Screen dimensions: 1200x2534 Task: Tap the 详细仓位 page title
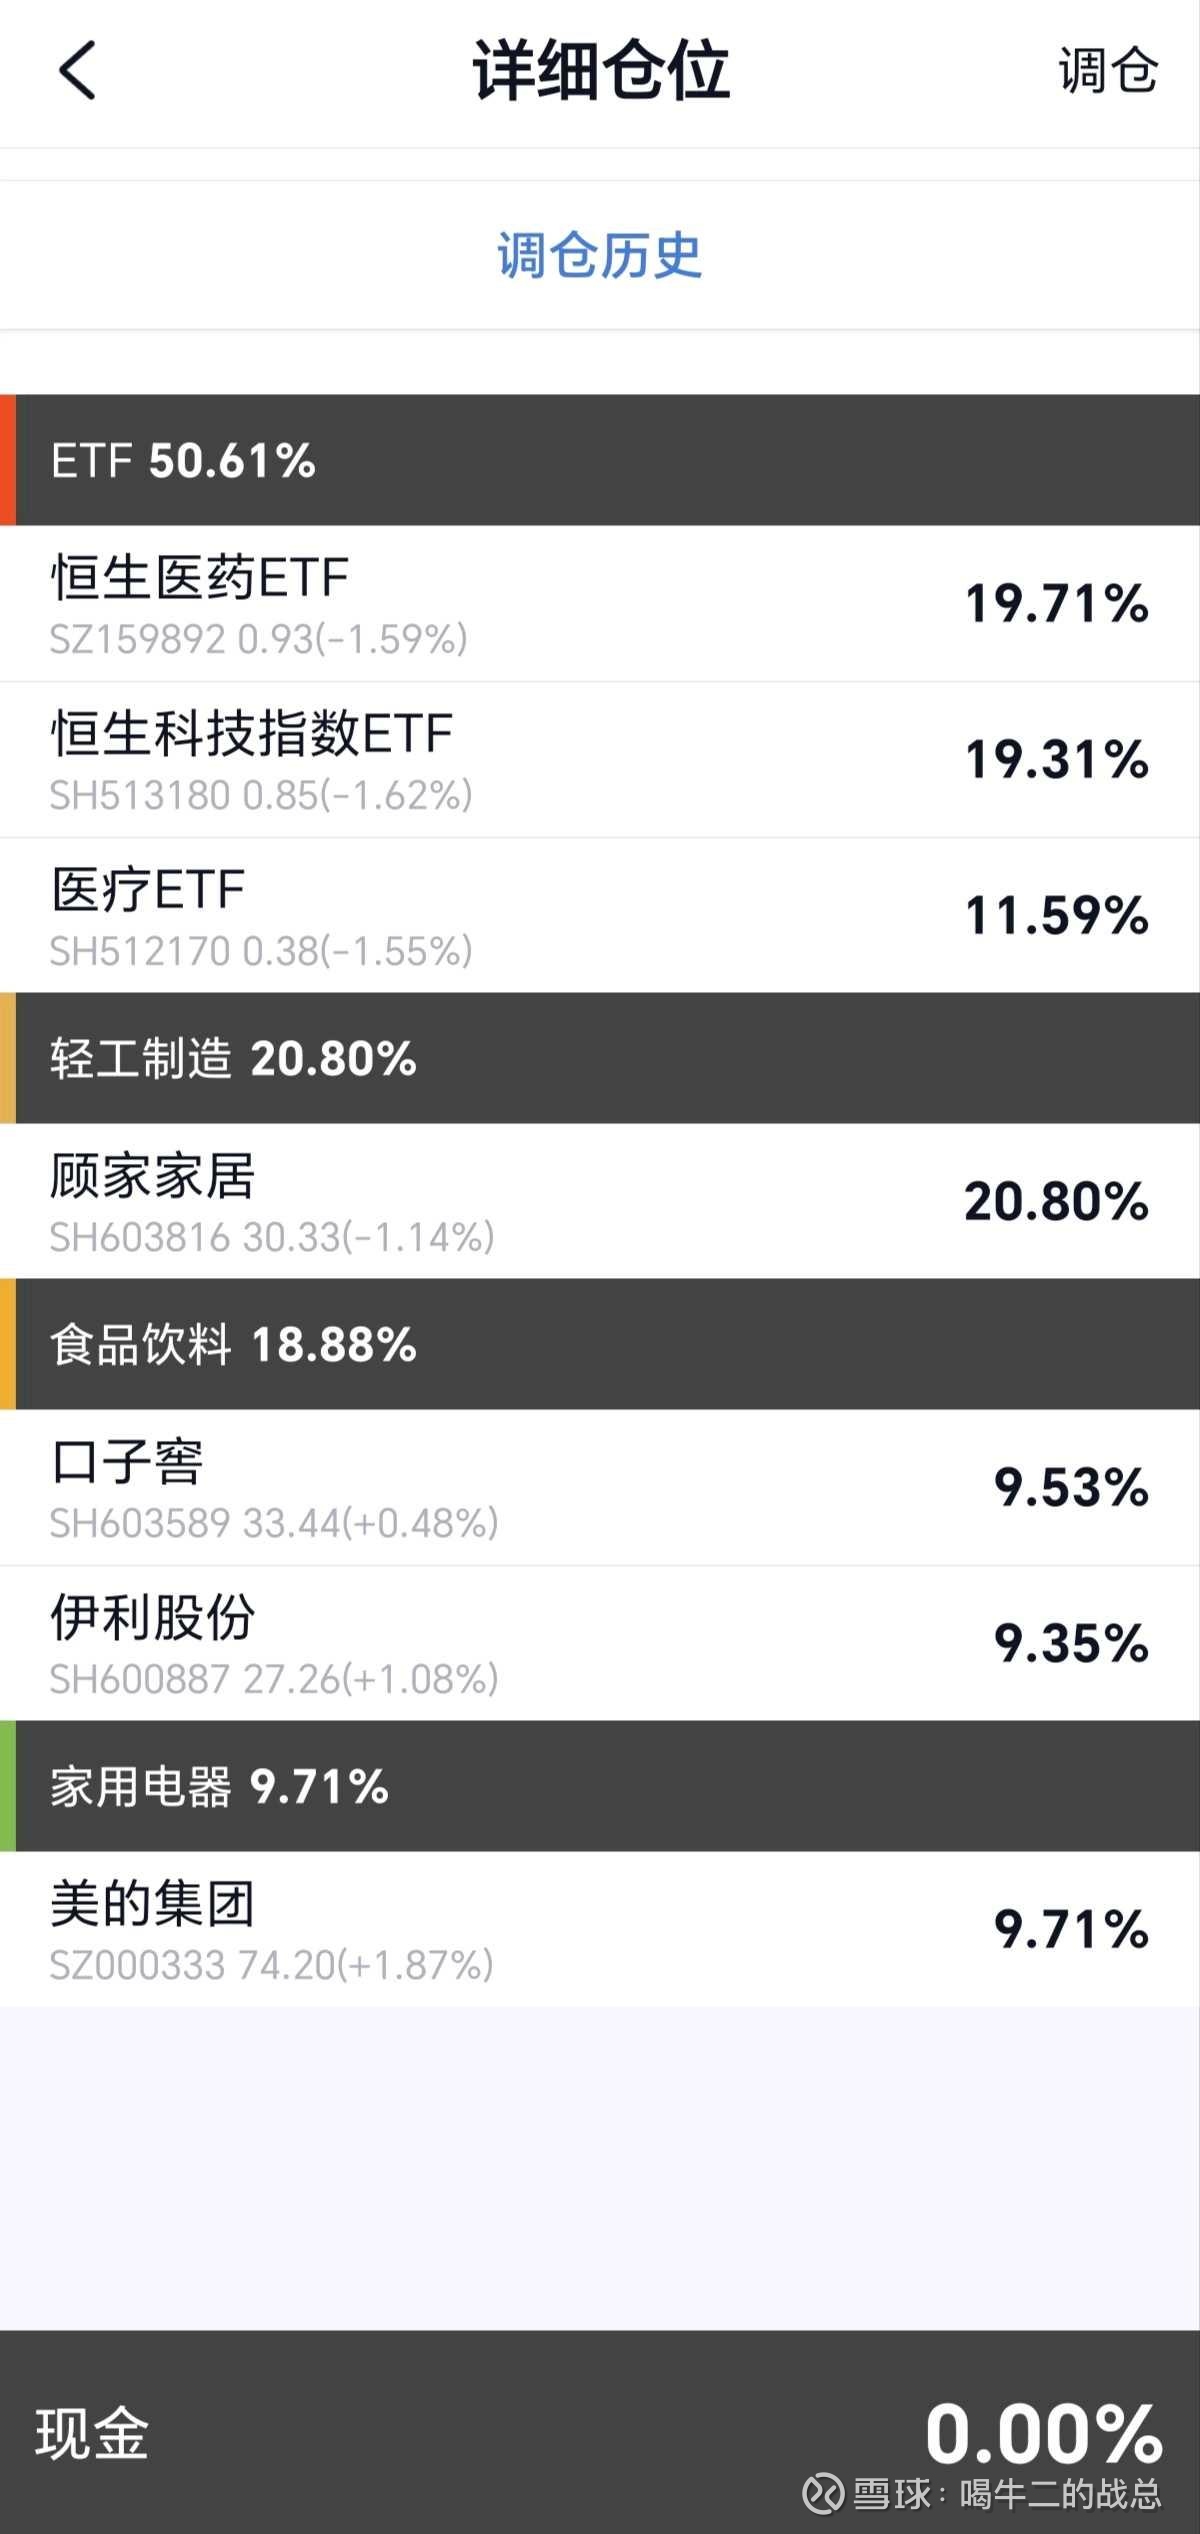click(x=600, y=71)
